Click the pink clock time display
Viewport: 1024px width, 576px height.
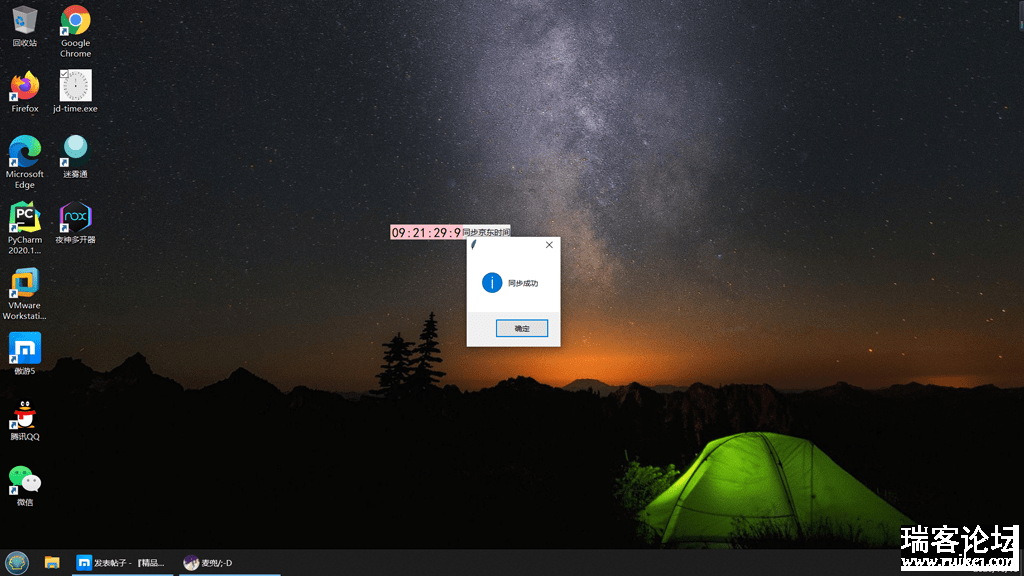pos(426,232)
